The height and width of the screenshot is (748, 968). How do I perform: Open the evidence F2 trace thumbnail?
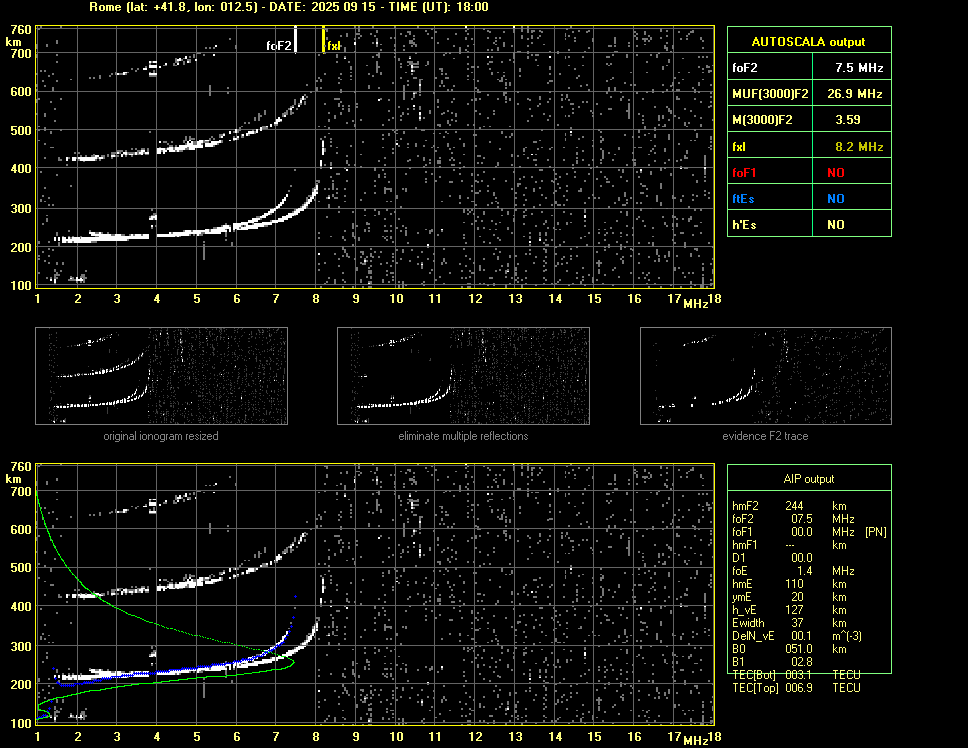pyautogui.click(x=766, y=376)
